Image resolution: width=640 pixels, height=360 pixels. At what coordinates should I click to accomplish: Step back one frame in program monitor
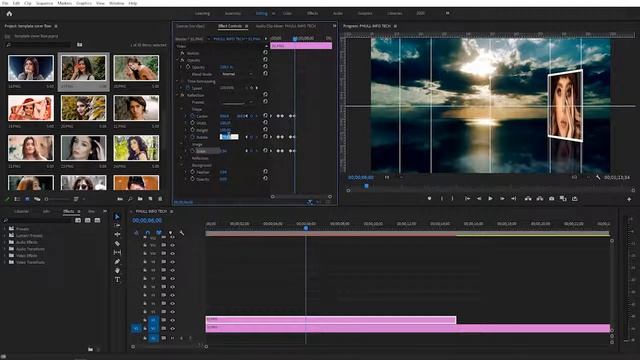coord(479,199)
